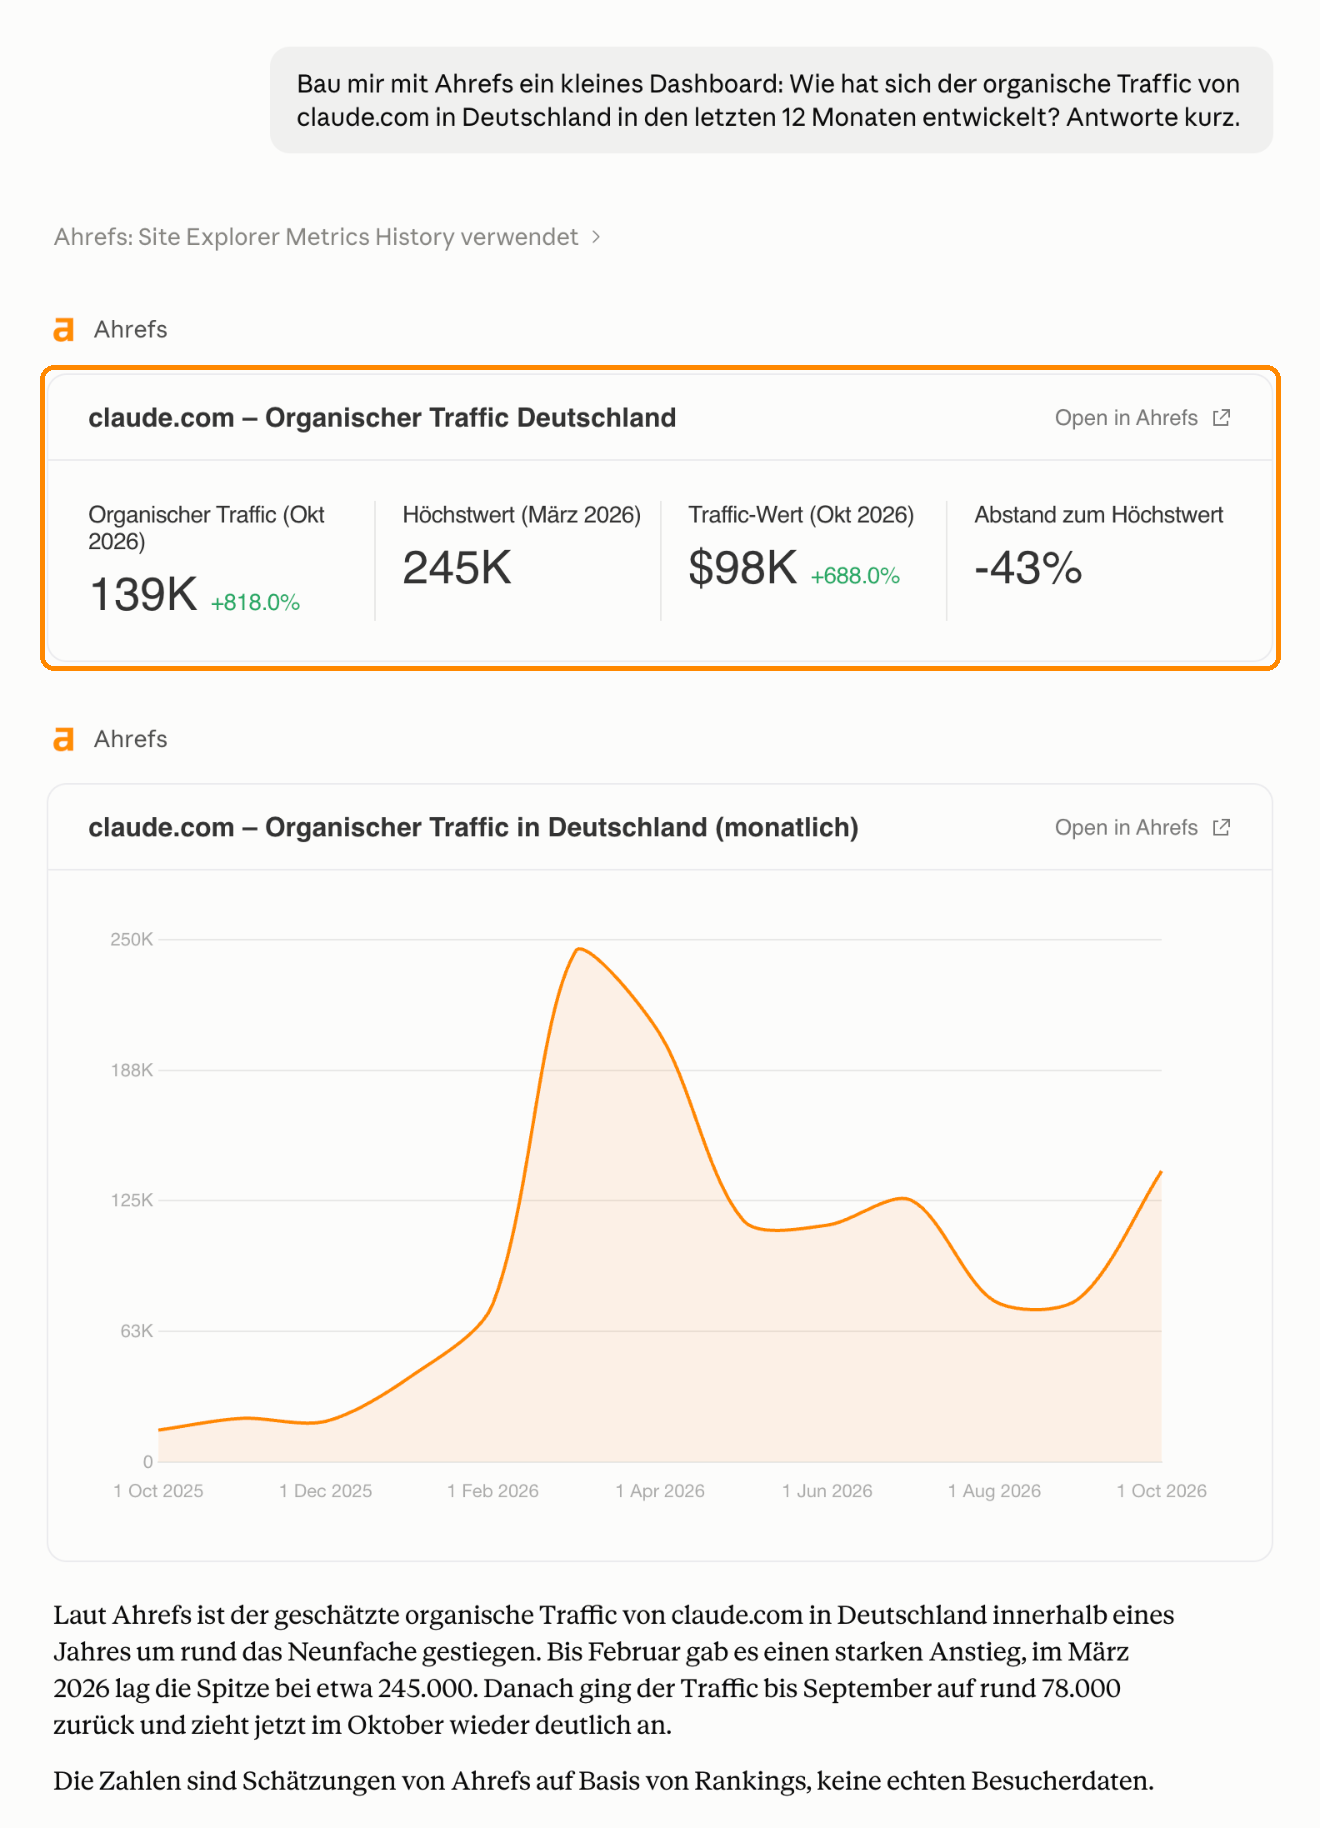Image resolution: width=1320 pixels, height=1828 pixels.
Task: Click the paragraph starting 'Laut Ahrefs ist der geschätzte'
Action: [614, 1670]
